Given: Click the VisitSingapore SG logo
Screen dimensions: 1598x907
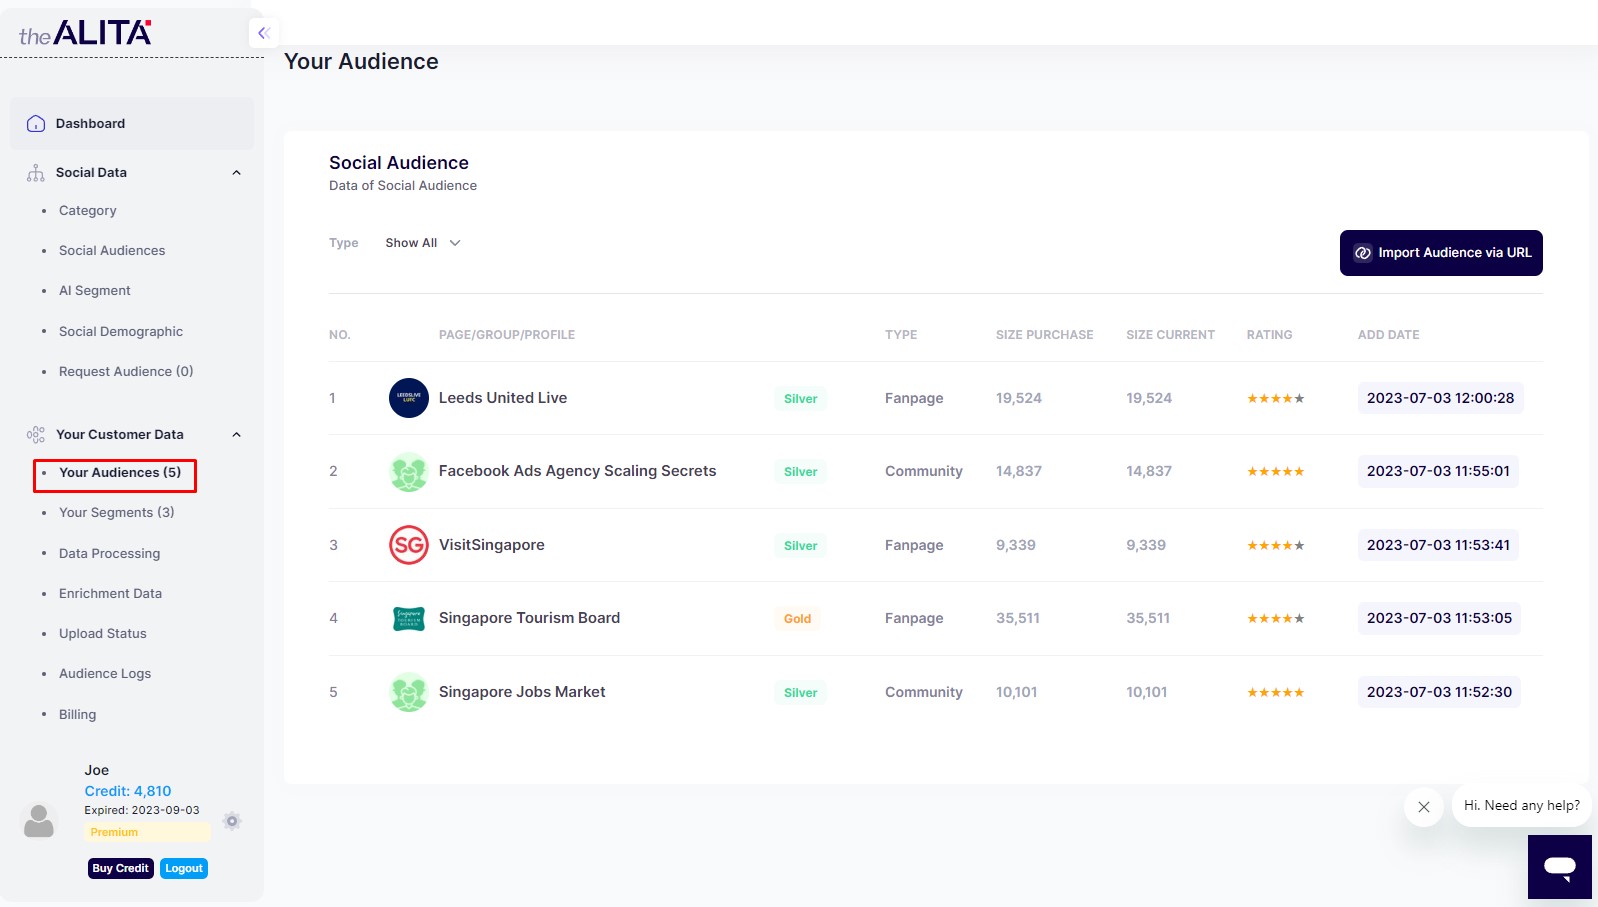Looking at the screenshot, I should (x=408, y=545).
